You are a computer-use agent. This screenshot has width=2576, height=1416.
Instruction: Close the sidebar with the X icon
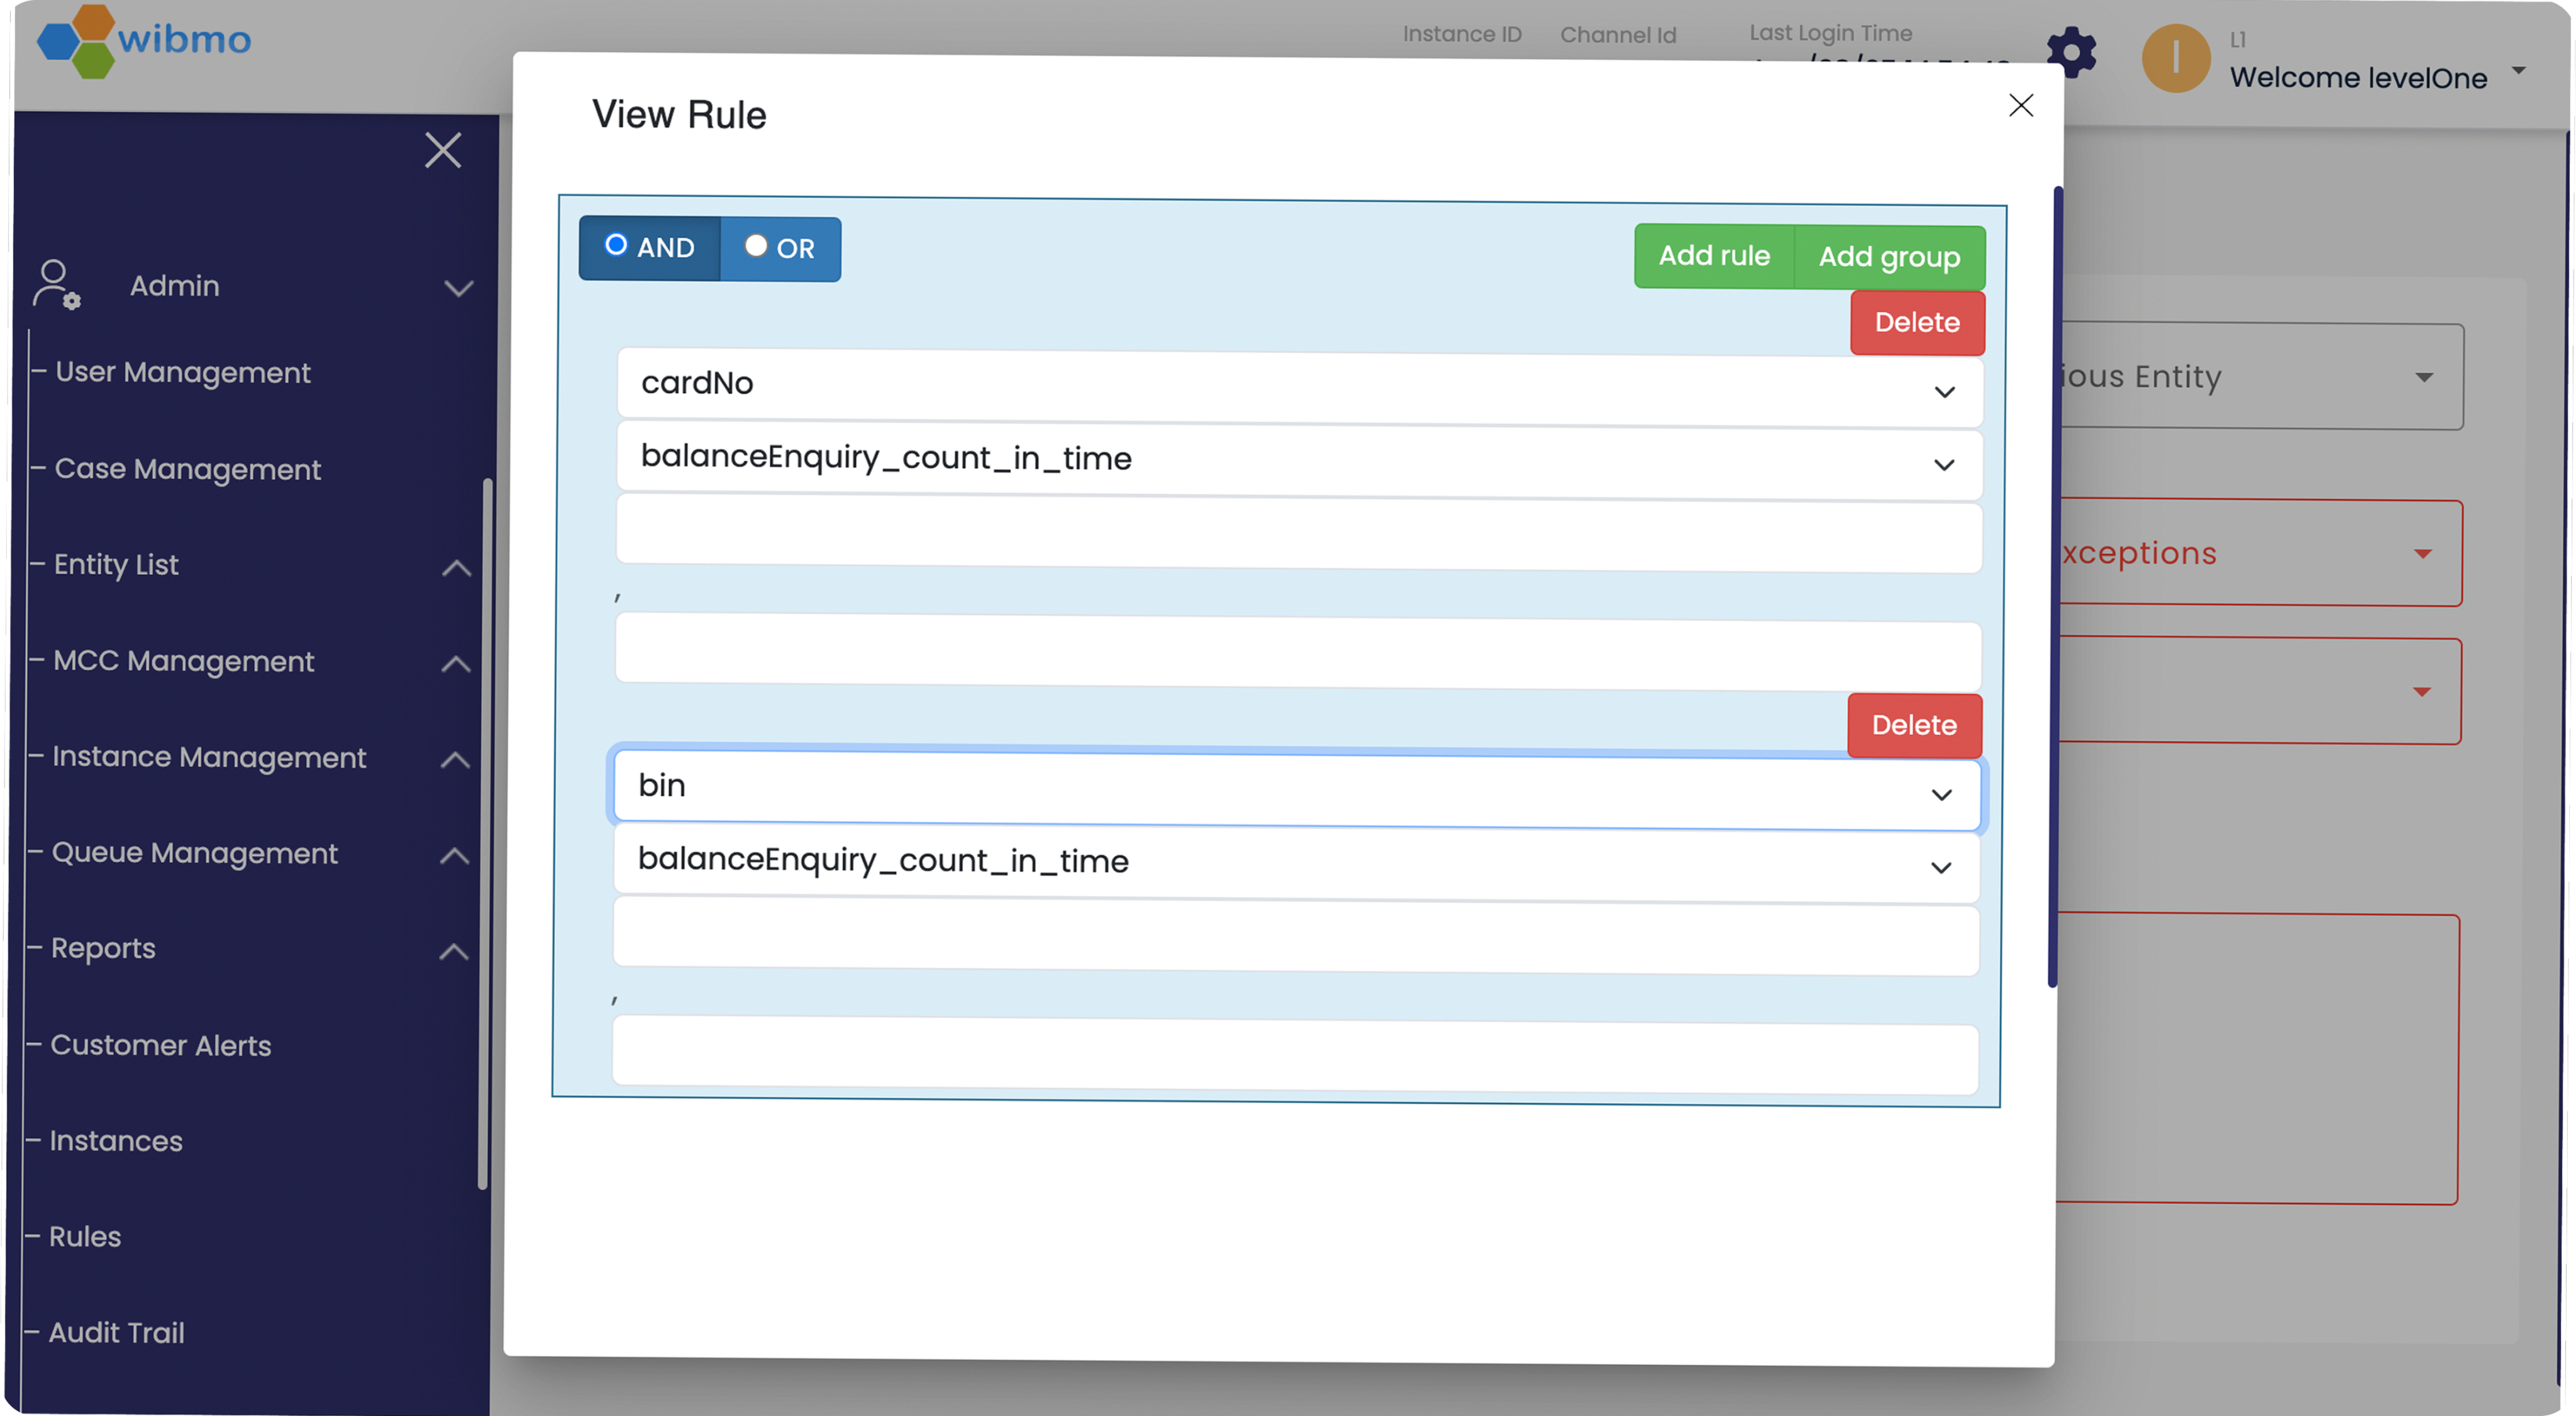tap(443, 151)
